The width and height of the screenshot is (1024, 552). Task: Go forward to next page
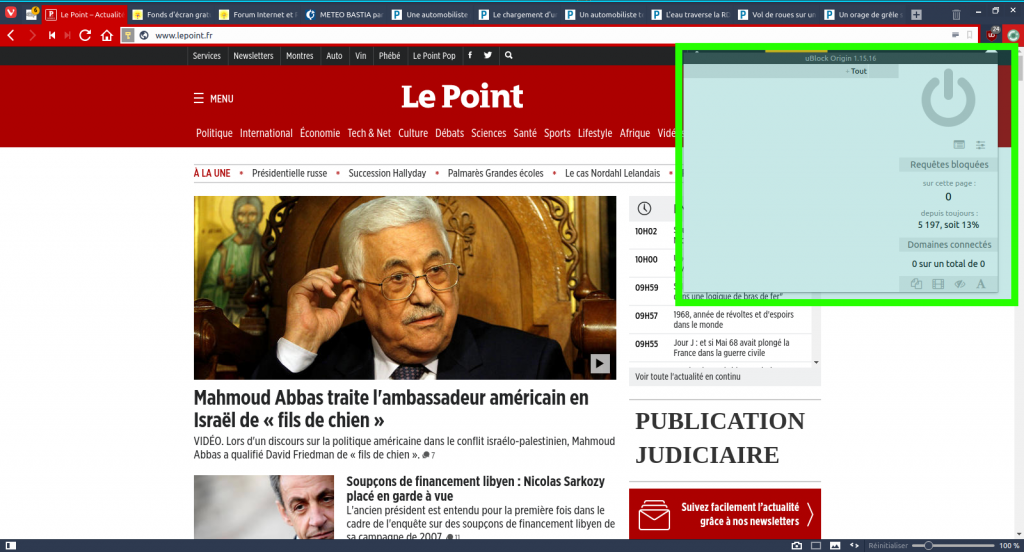click(x=31, y=35)
